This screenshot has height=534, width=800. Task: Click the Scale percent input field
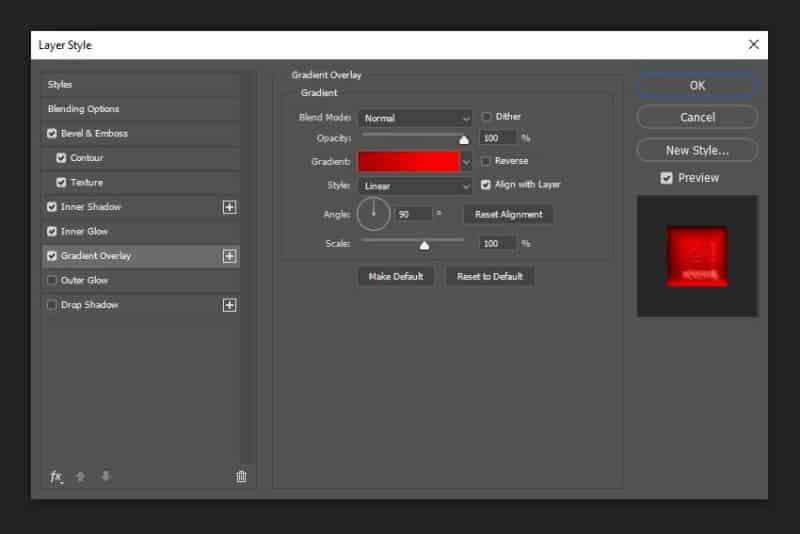(x=498, y=244)
